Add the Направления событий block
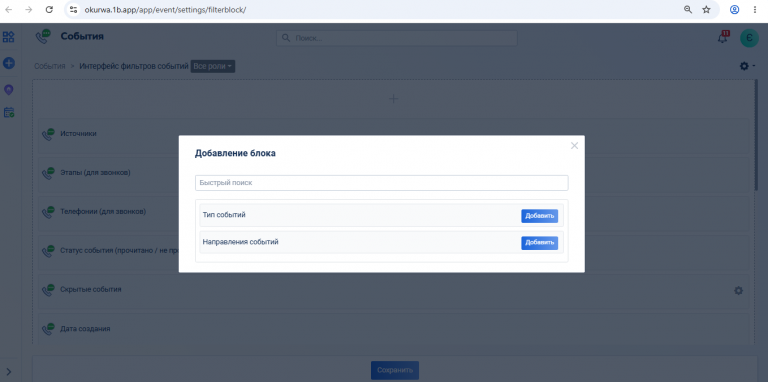The image size is (768, 382). (539, 243)
